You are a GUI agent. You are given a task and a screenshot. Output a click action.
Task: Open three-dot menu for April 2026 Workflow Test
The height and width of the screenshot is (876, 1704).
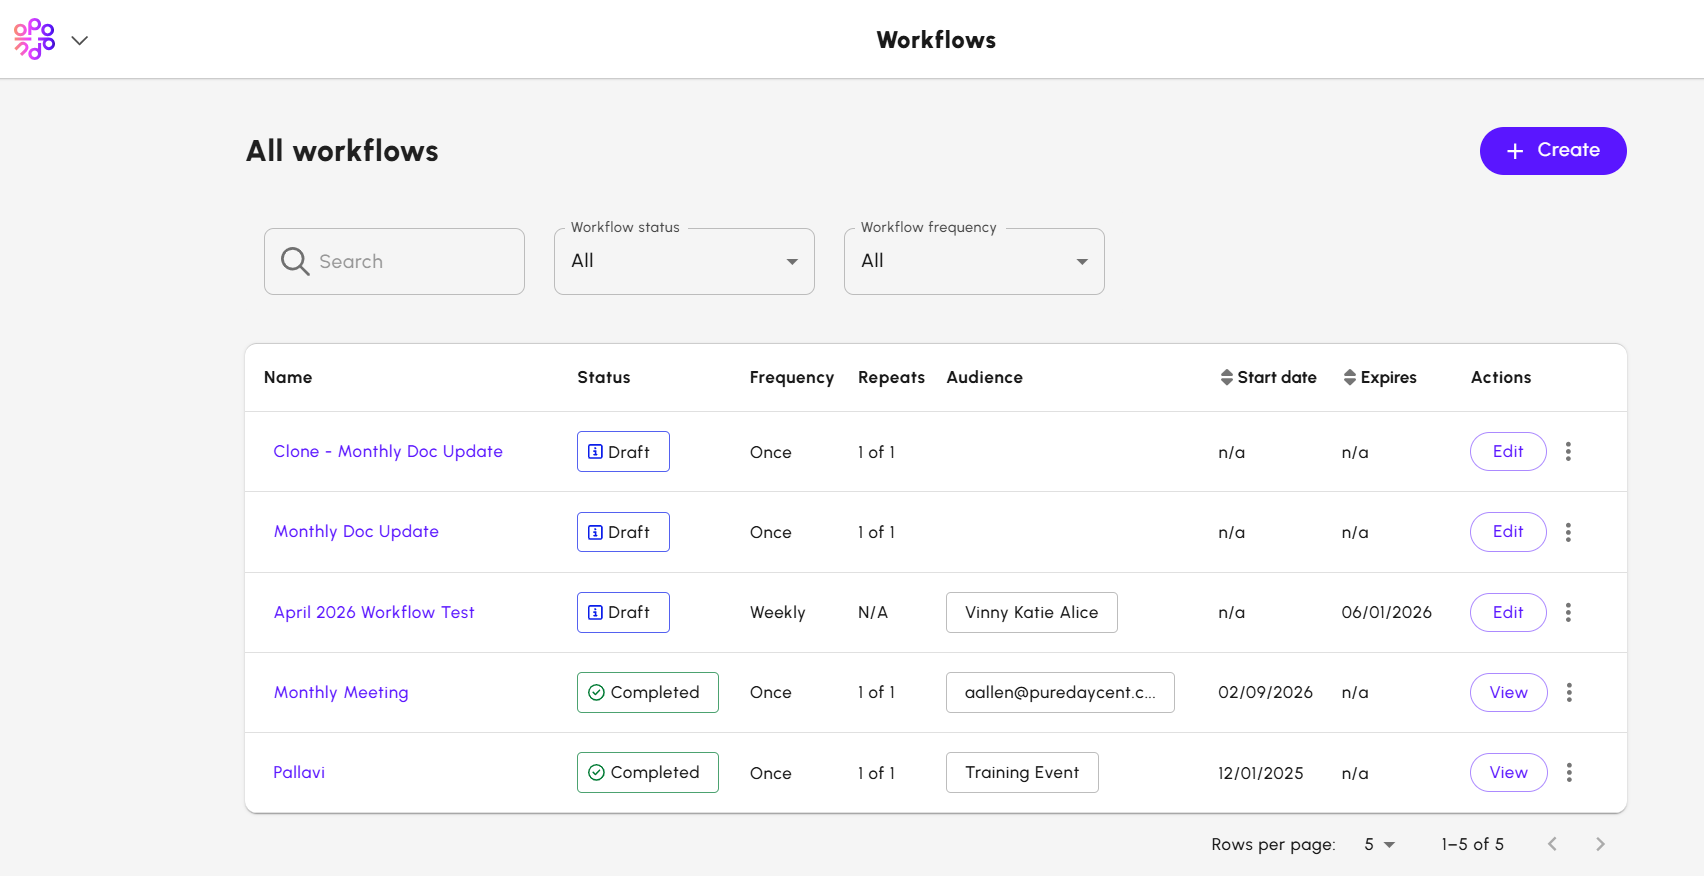click(1568, 612)
